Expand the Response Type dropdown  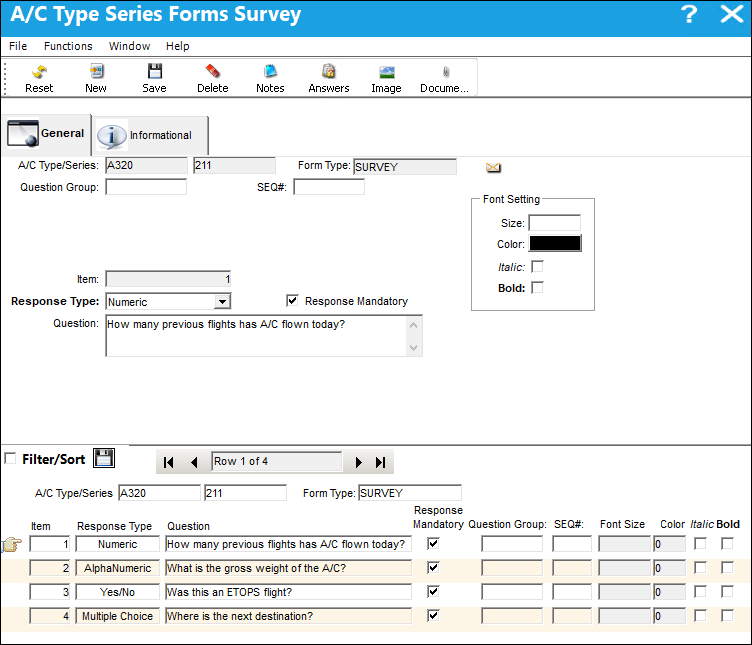222,302
